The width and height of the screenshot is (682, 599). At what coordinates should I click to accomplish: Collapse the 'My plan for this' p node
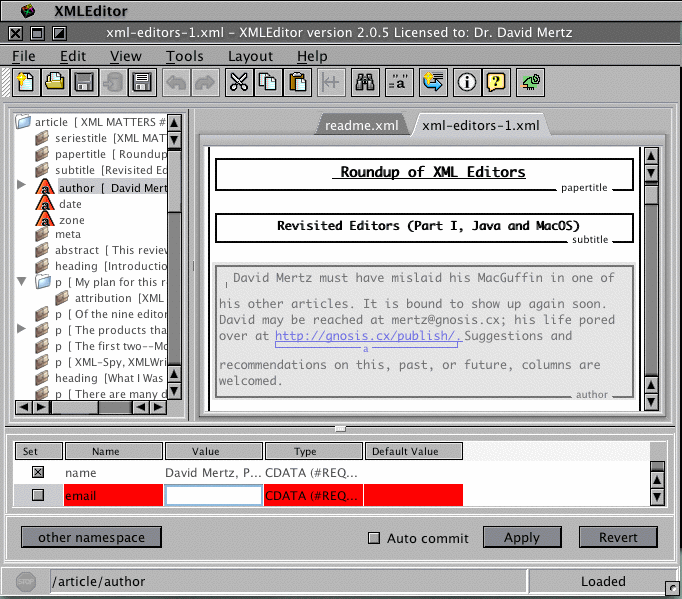(22, 281)
